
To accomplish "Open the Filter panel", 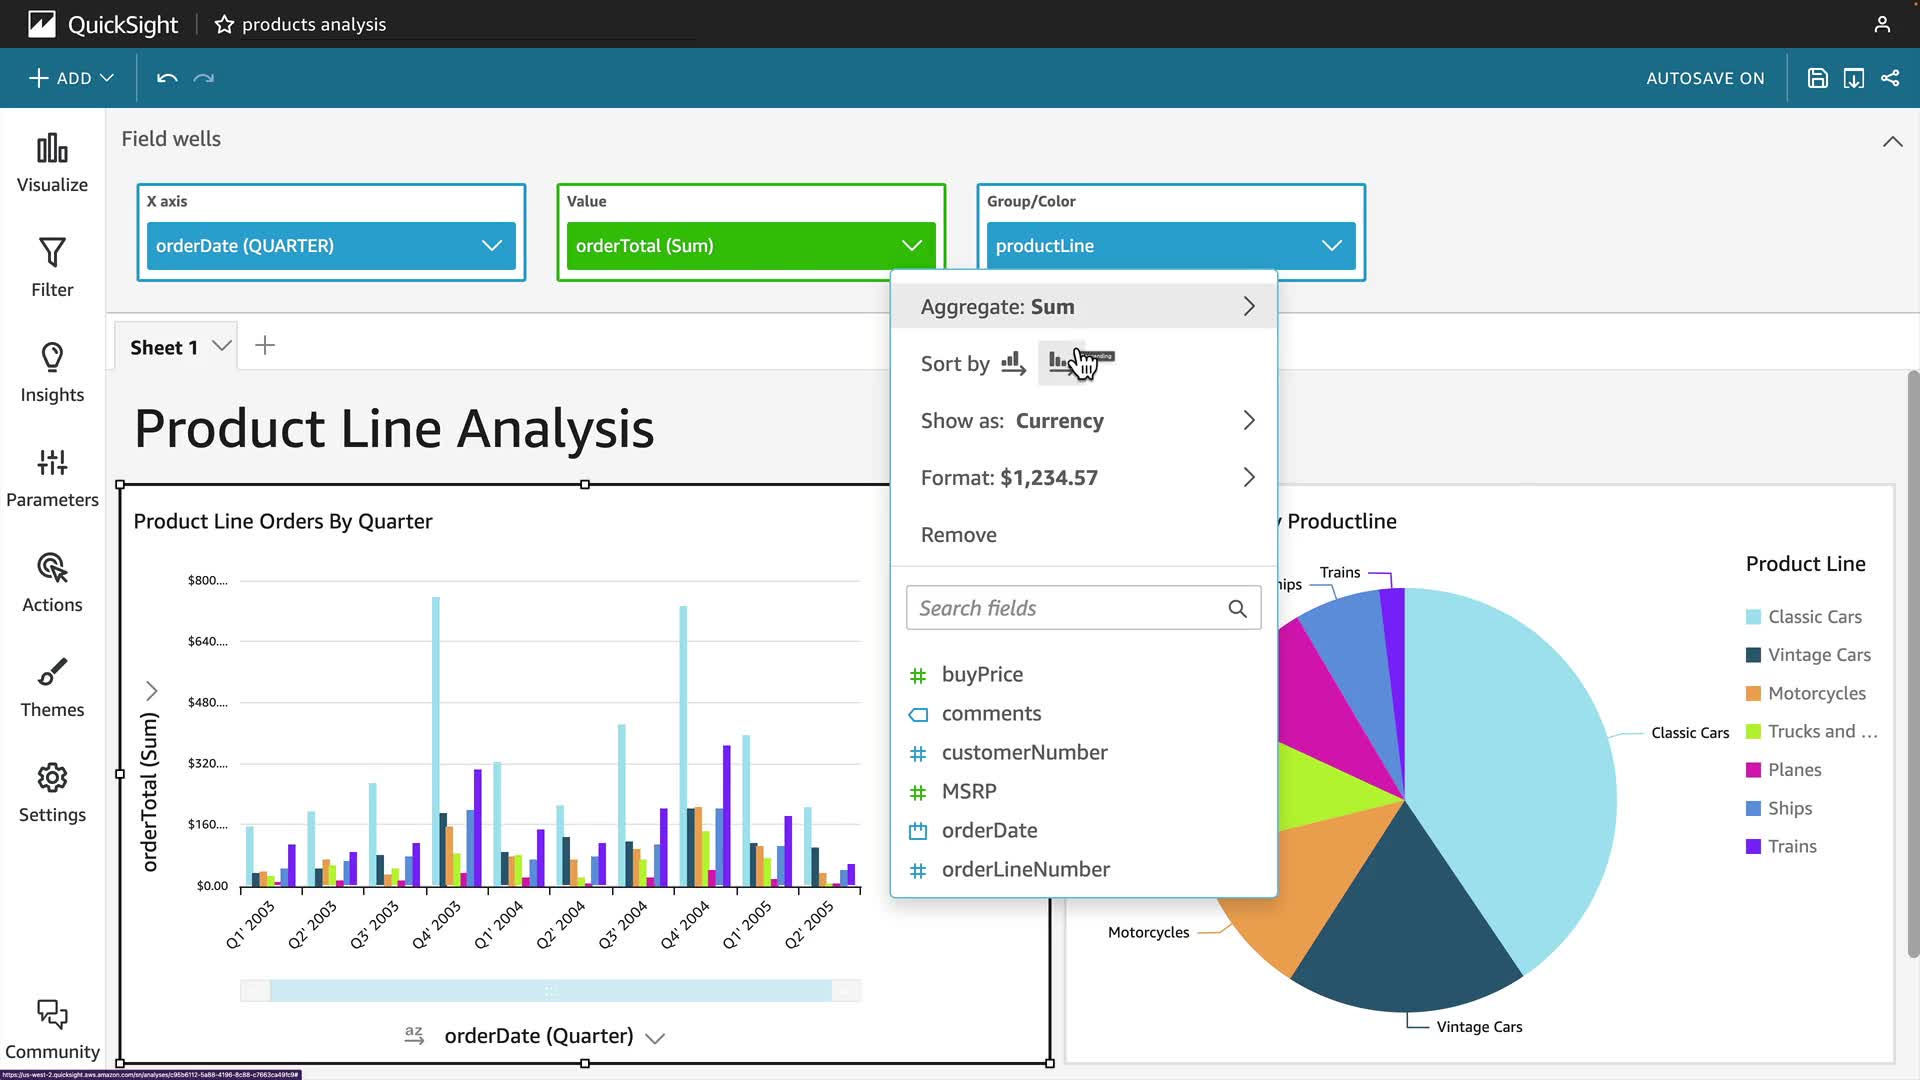I will [52, 267].
